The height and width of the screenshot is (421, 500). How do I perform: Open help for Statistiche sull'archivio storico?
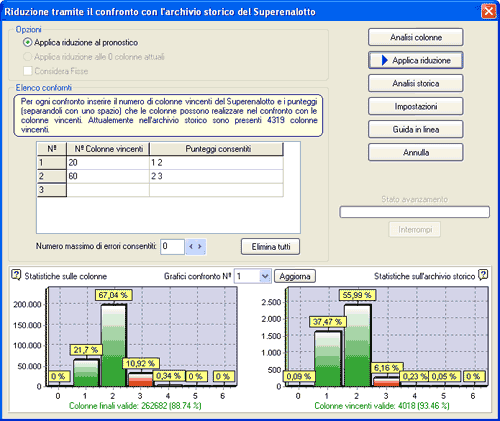pos(483,275)
